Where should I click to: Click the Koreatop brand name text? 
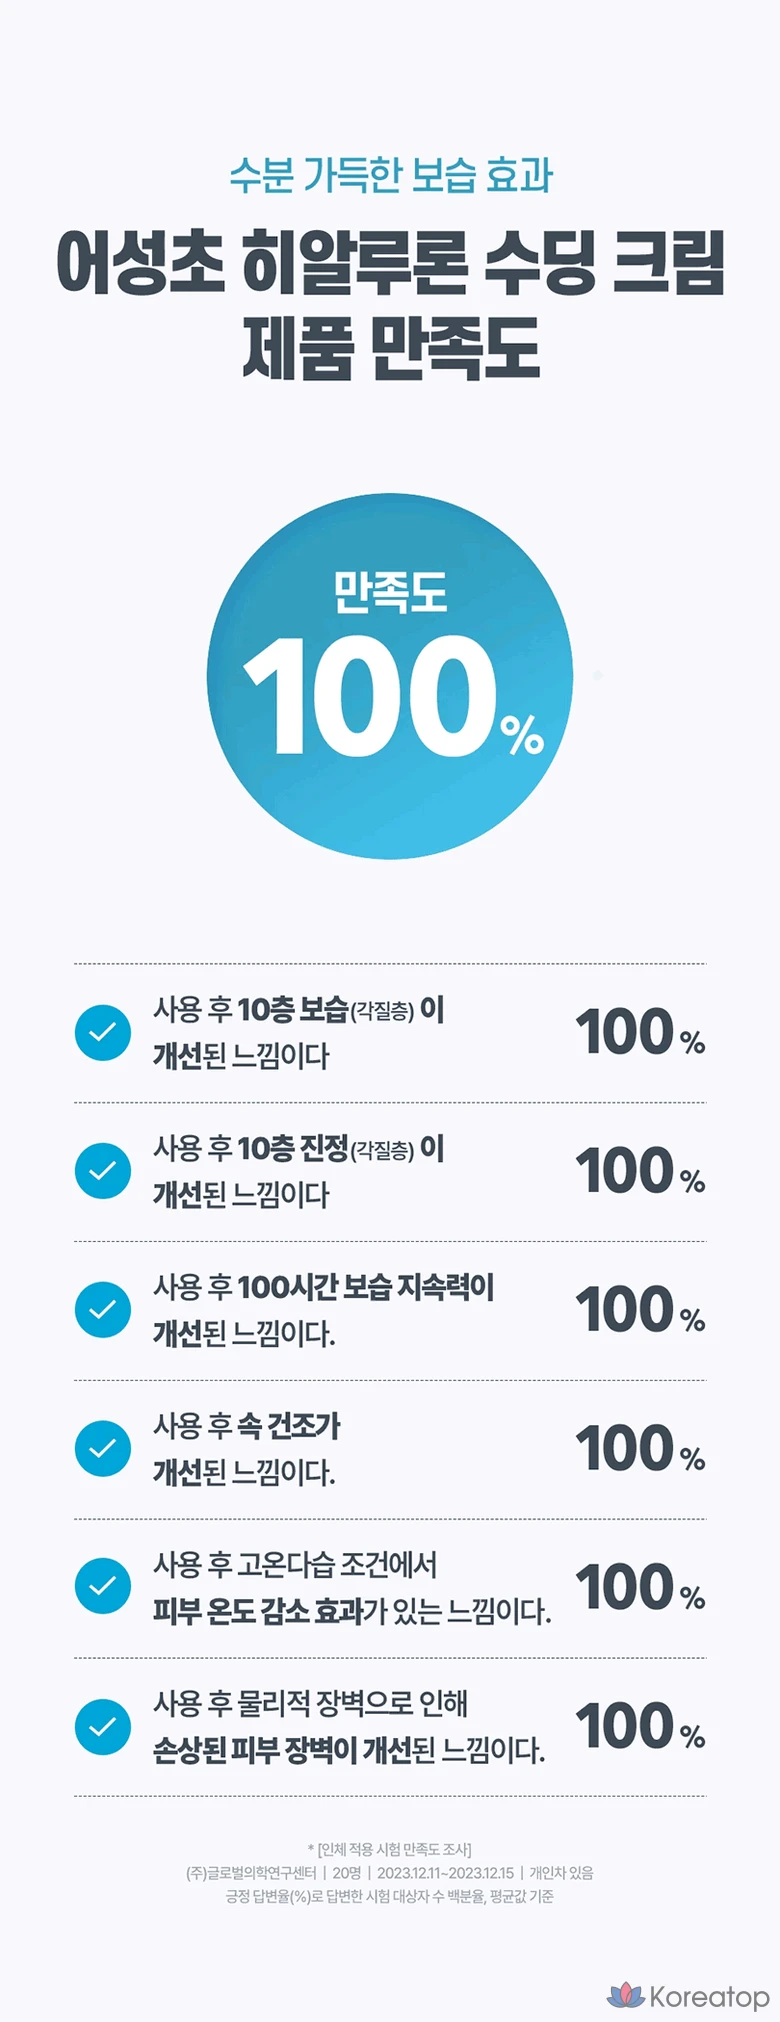[x=709, y=1997]
